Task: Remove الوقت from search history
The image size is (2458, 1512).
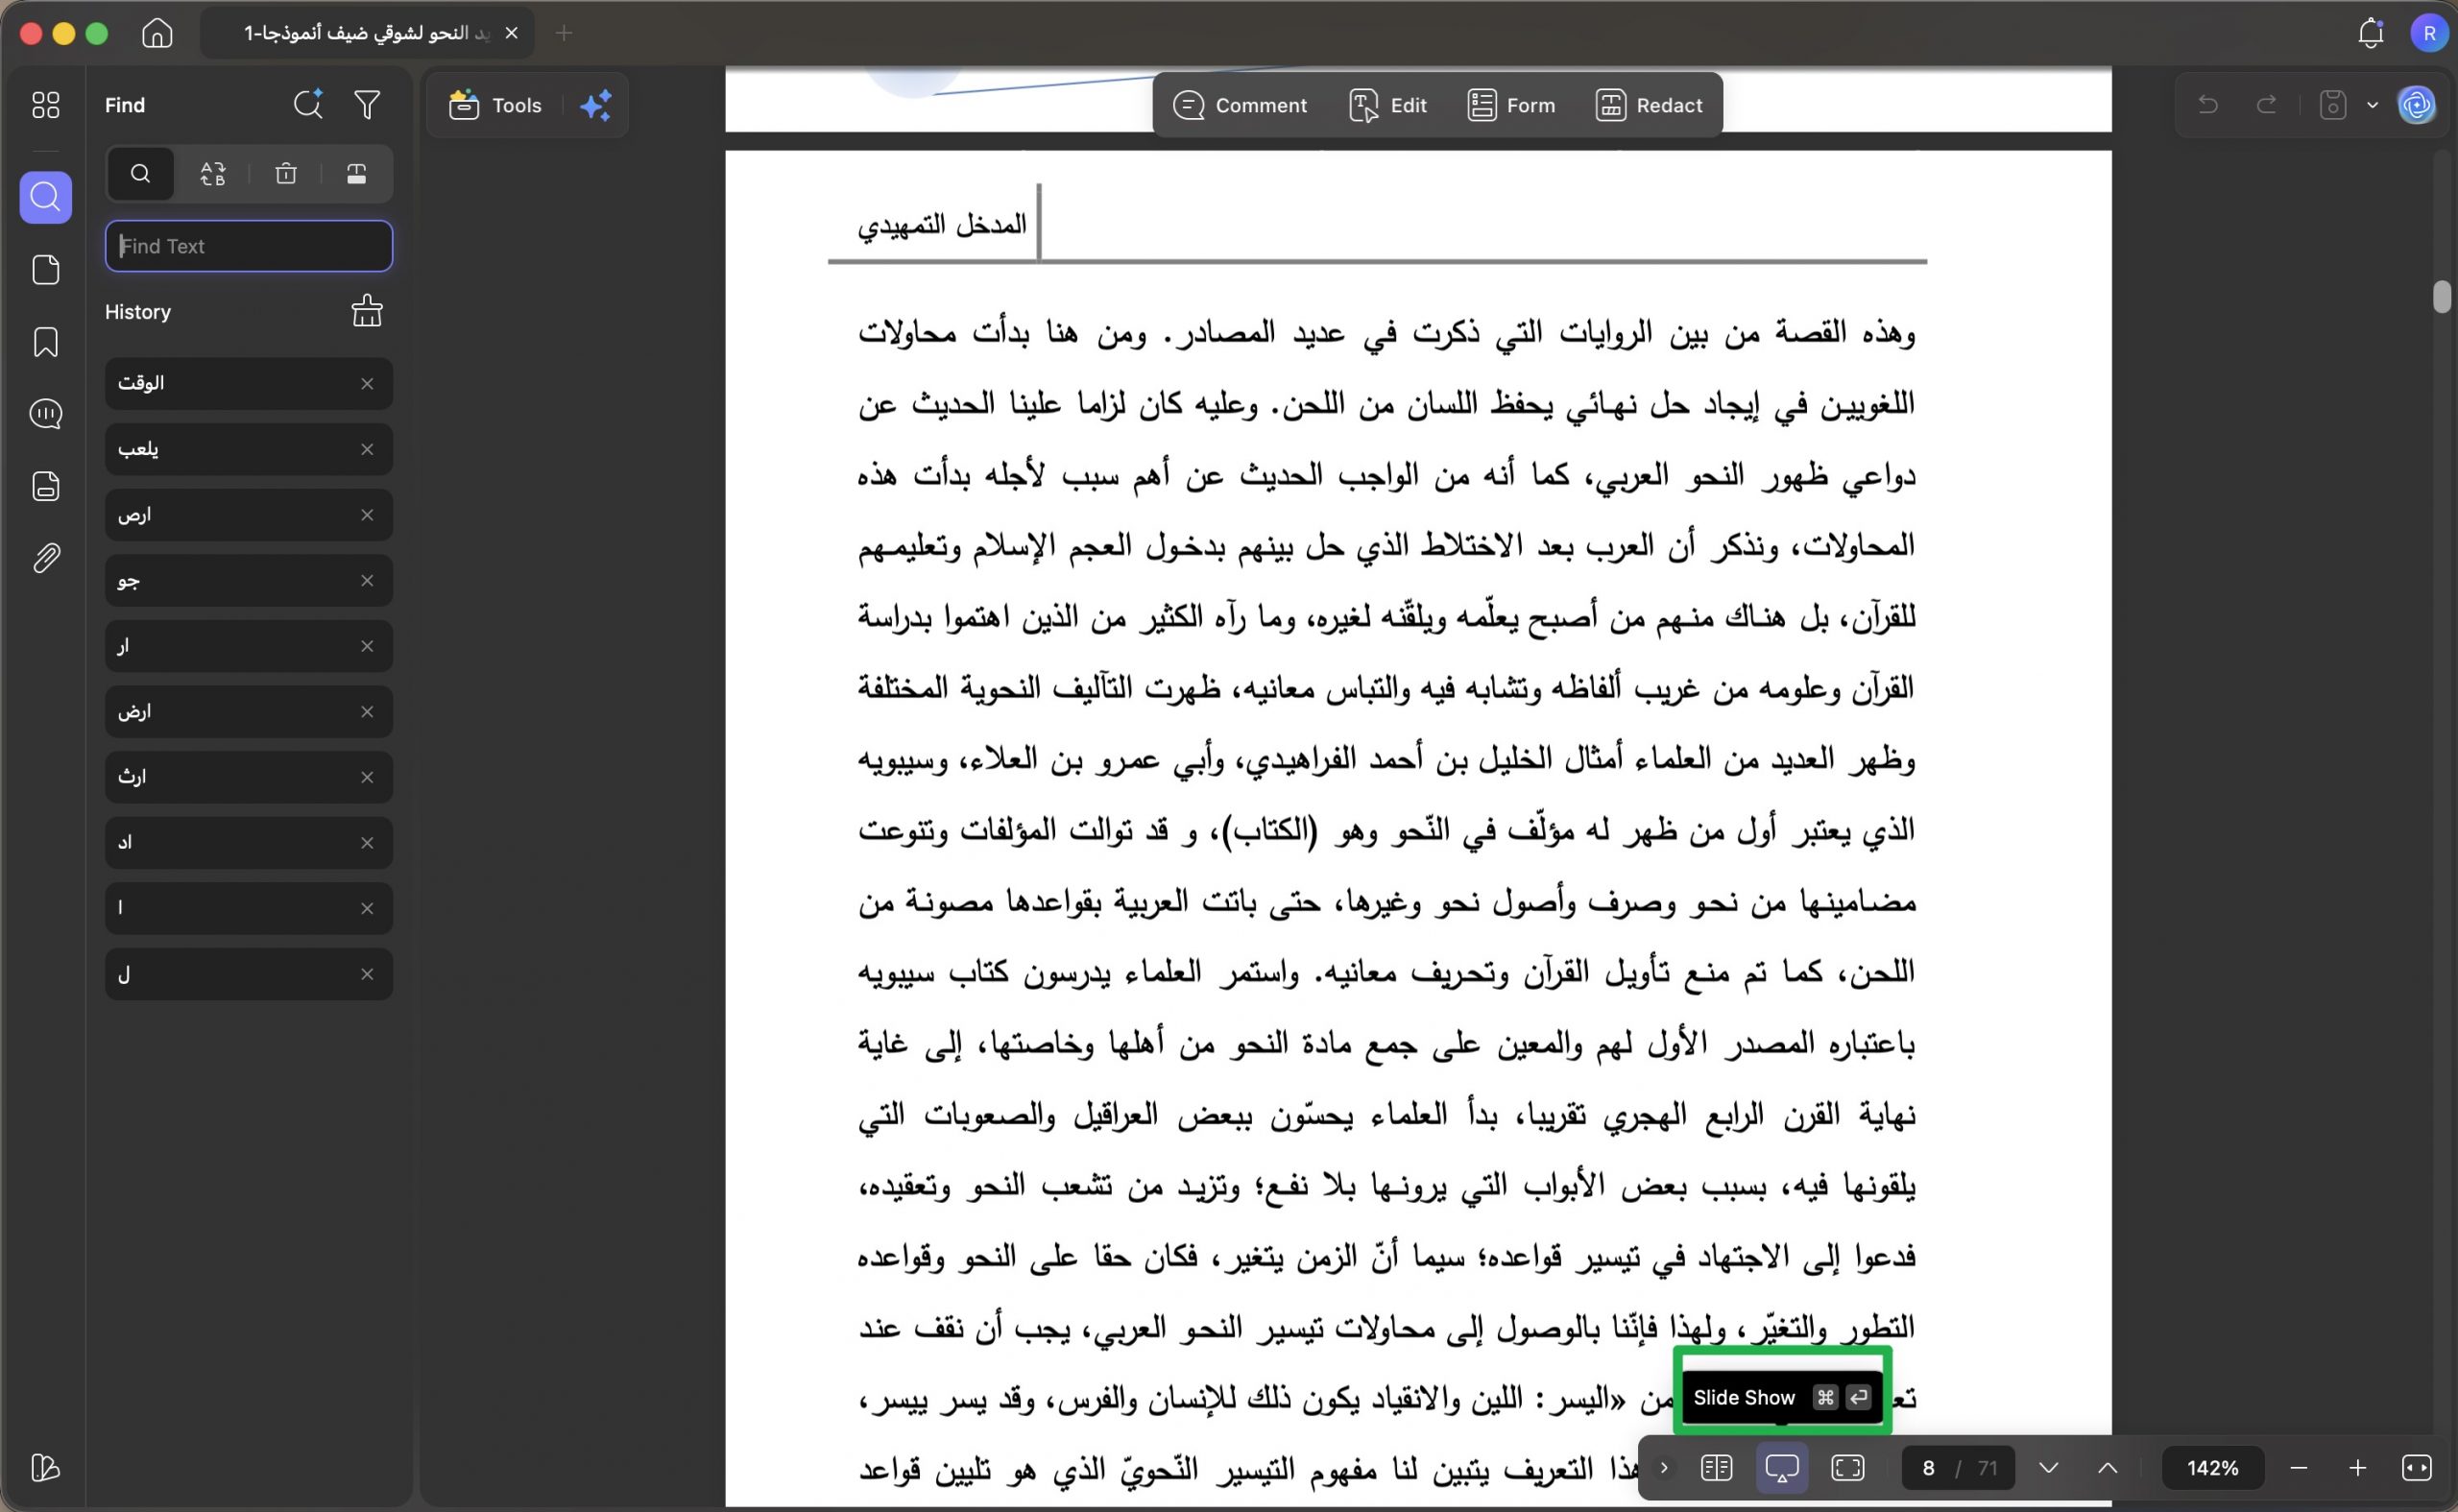Action: tap(367, 384)
